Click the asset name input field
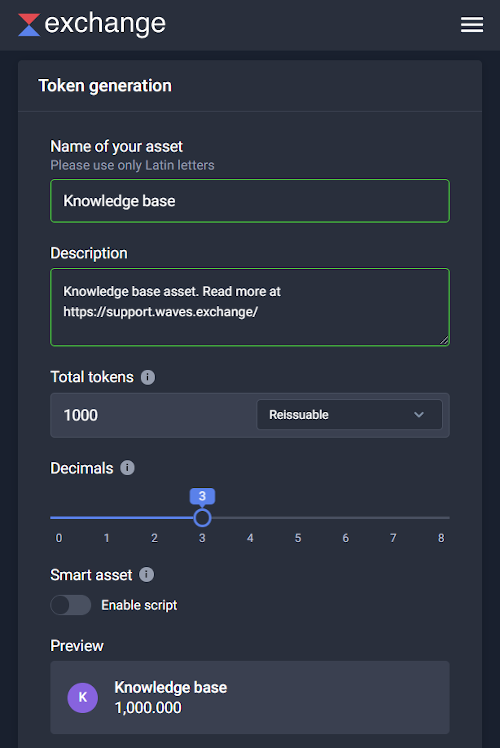500x748 pixels. click(250, 201)
